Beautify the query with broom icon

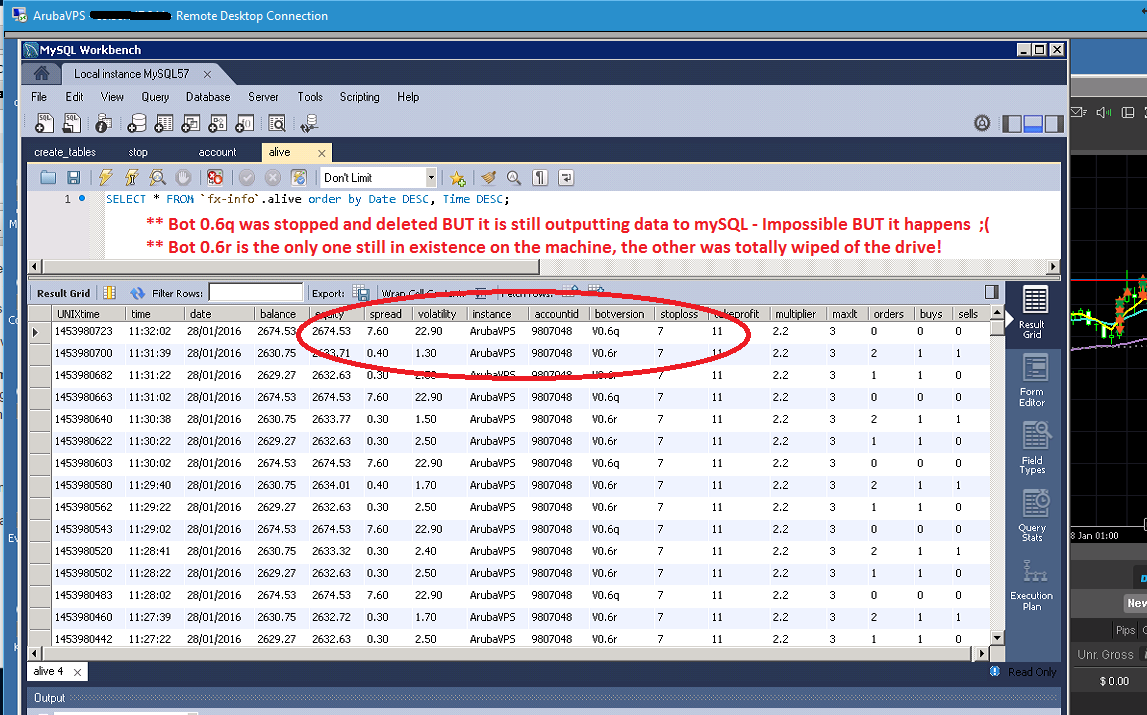(x=489, y=178)
